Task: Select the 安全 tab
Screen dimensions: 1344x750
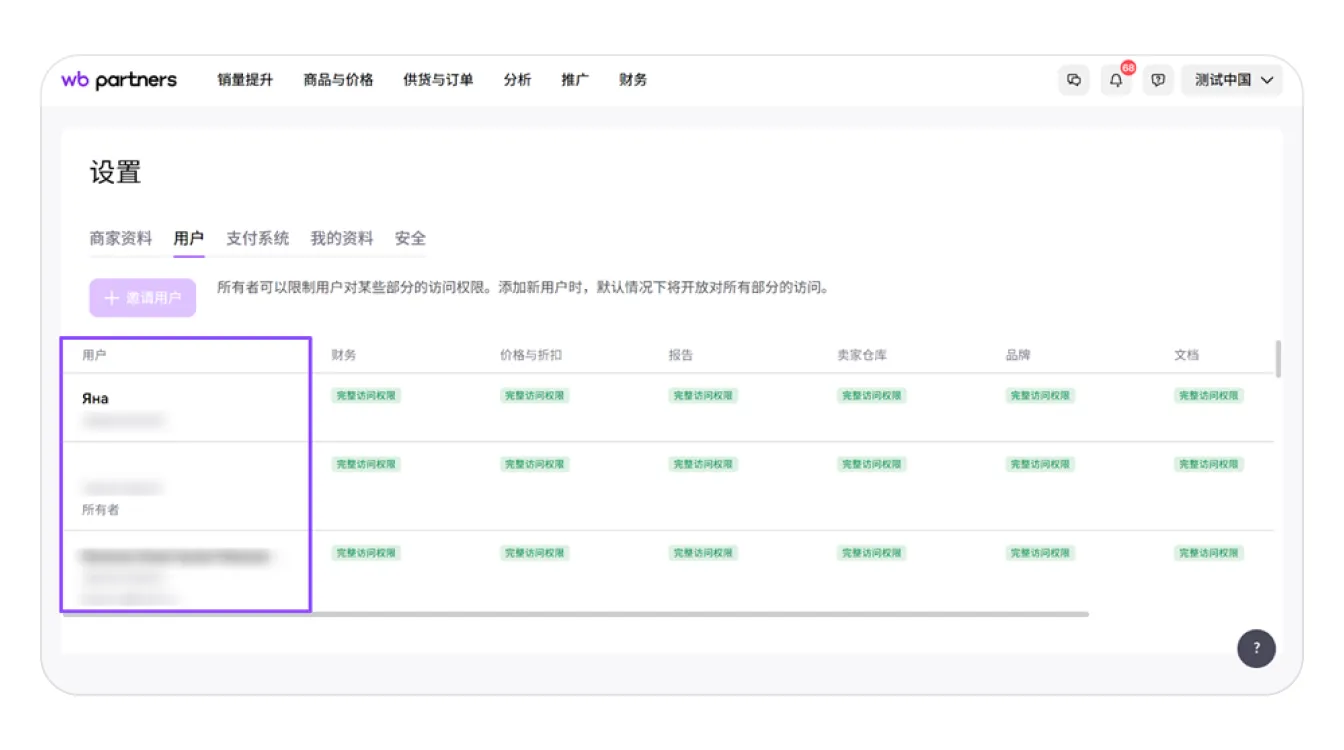Action: (410, 238)
